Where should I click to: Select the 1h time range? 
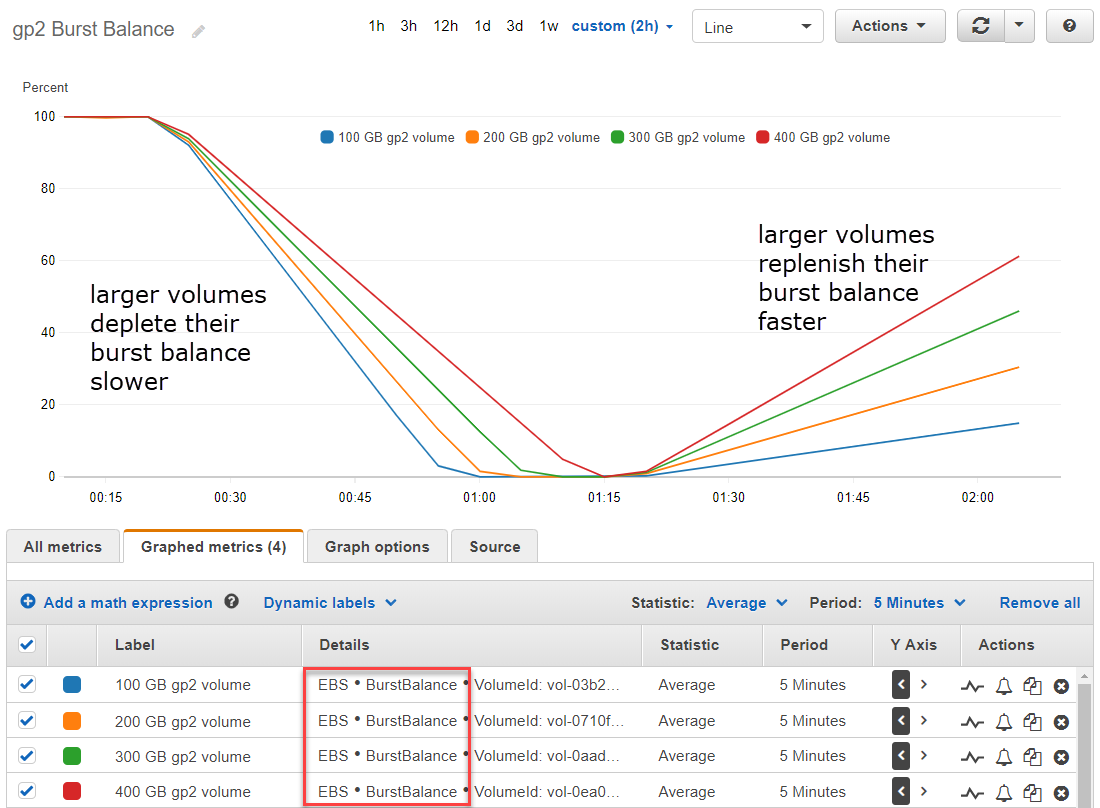tap(377, 26)
